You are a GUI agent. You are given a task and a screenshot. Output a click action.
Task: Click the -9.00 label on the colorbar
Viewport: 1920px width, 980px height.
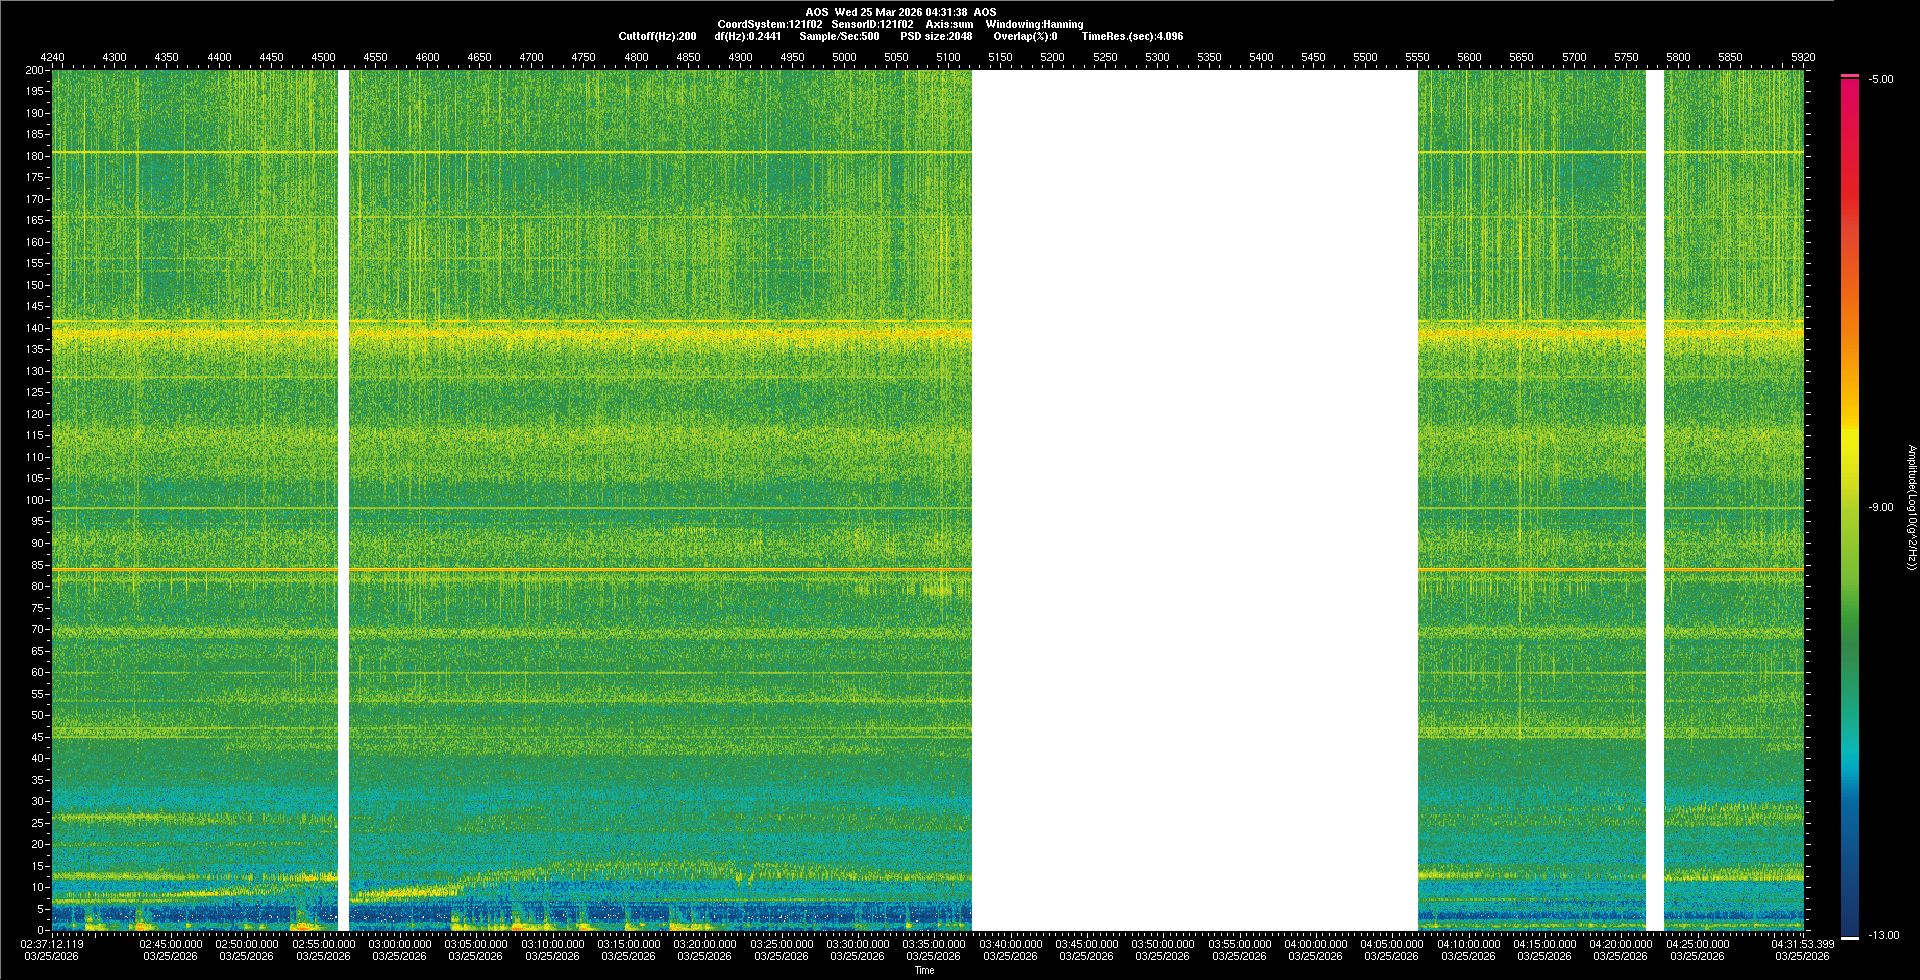pos(1881,508)
